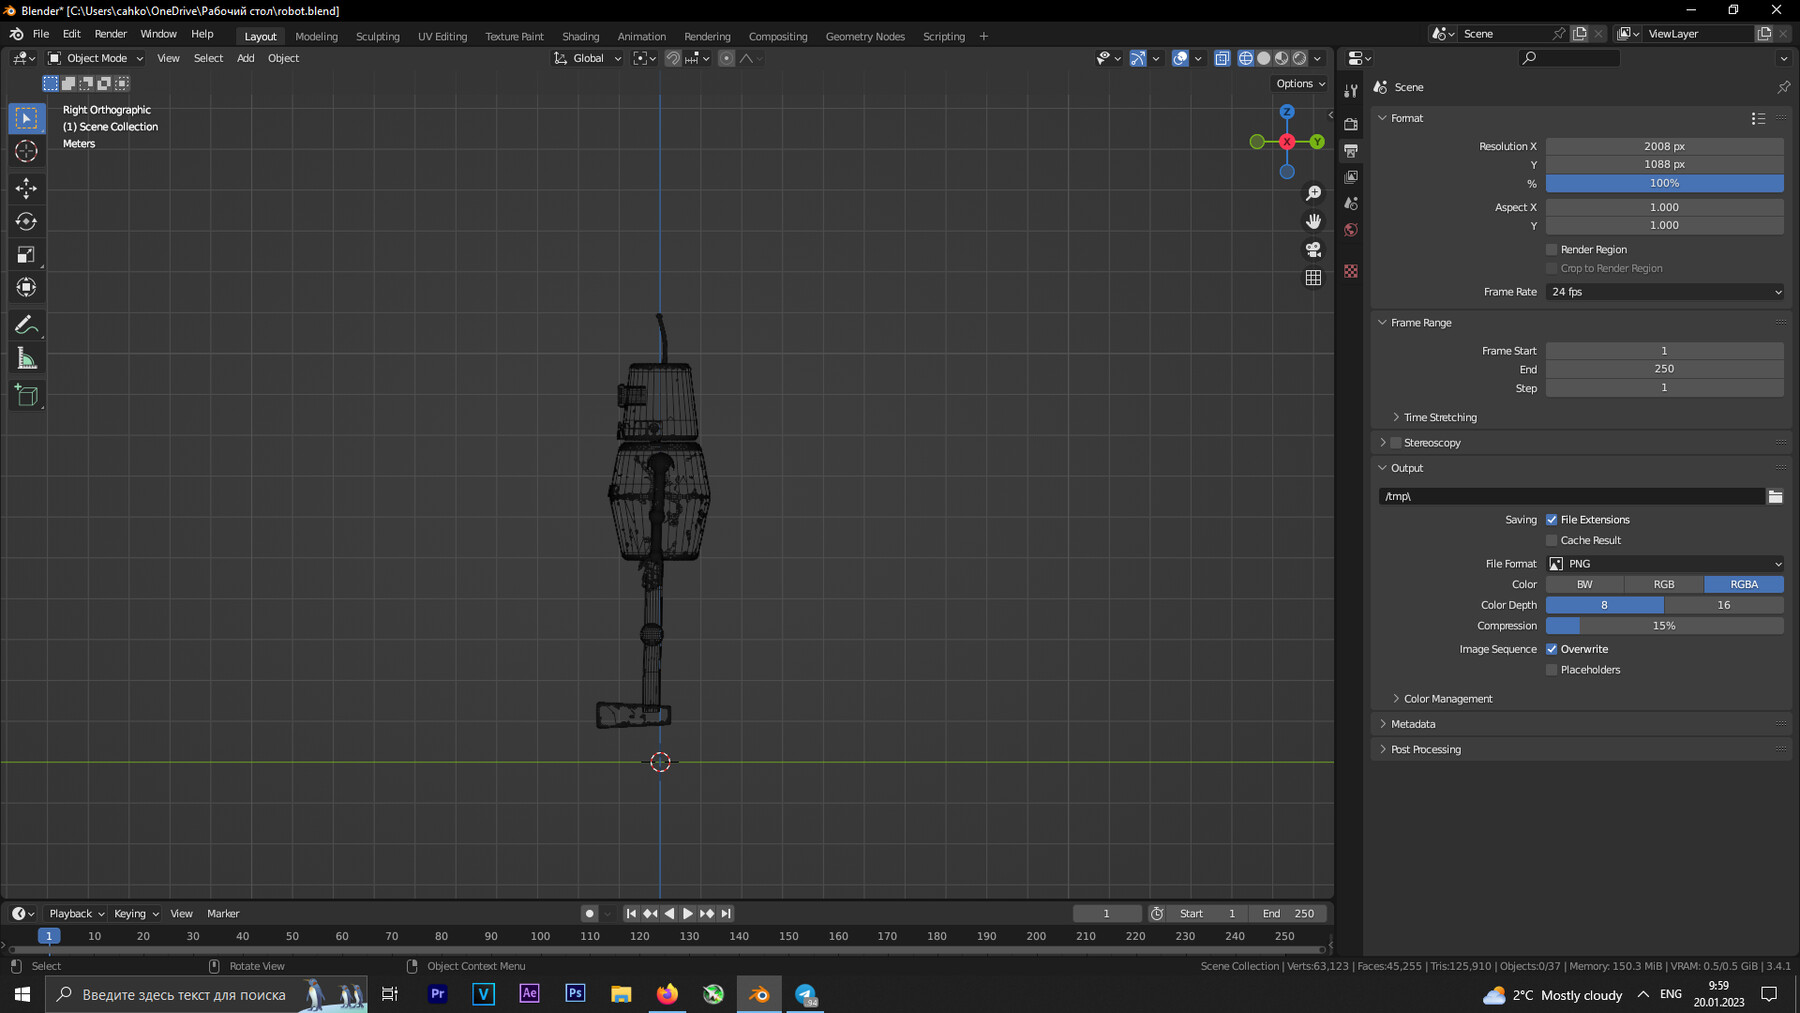Select the Measure tool
The height and width of the screenshot is (1013, 1800).
(x=27, y=360)
